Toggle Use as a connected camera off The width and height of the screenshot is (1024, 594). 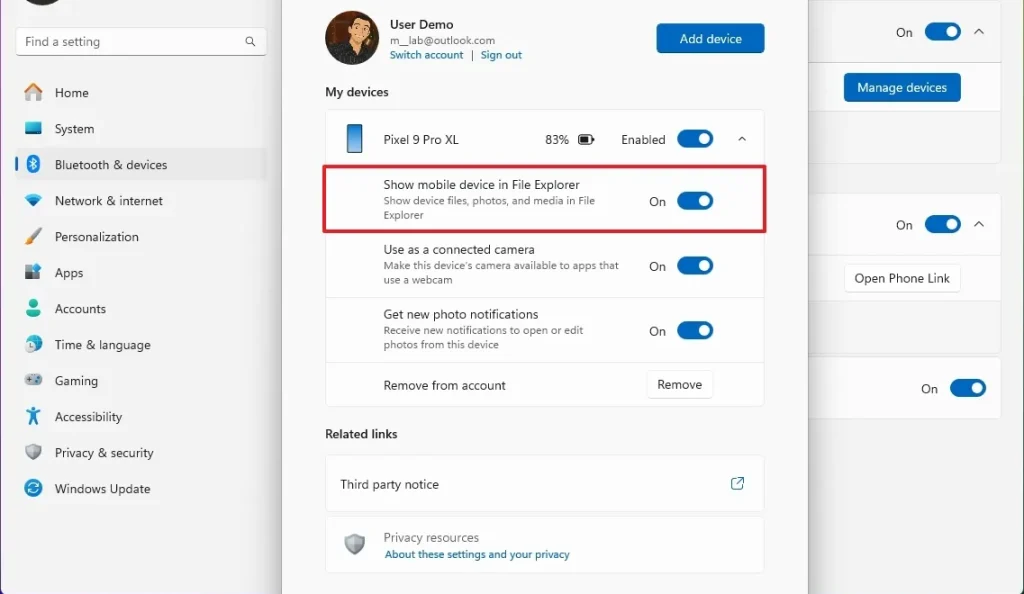pos(695,265)
